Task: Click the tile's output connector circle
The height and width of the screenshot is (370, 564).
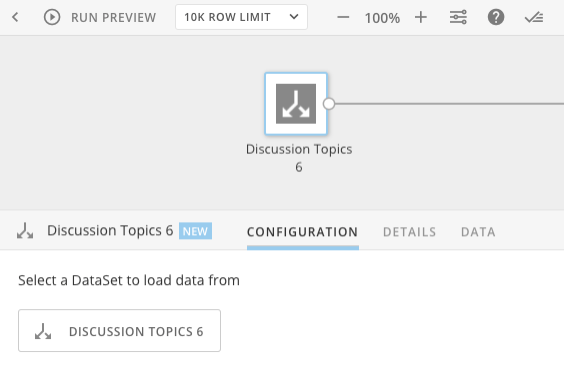Action: tap(329, 104)
